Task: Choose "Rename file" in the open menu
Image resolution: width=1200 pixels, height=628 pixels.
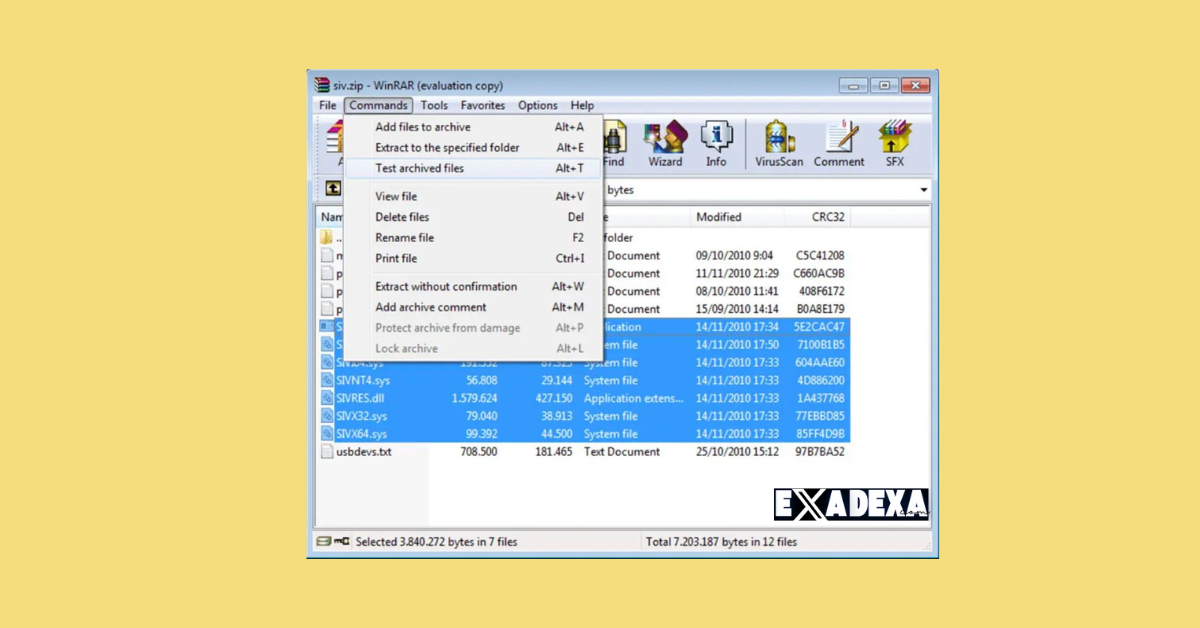Action: point(404,237)
